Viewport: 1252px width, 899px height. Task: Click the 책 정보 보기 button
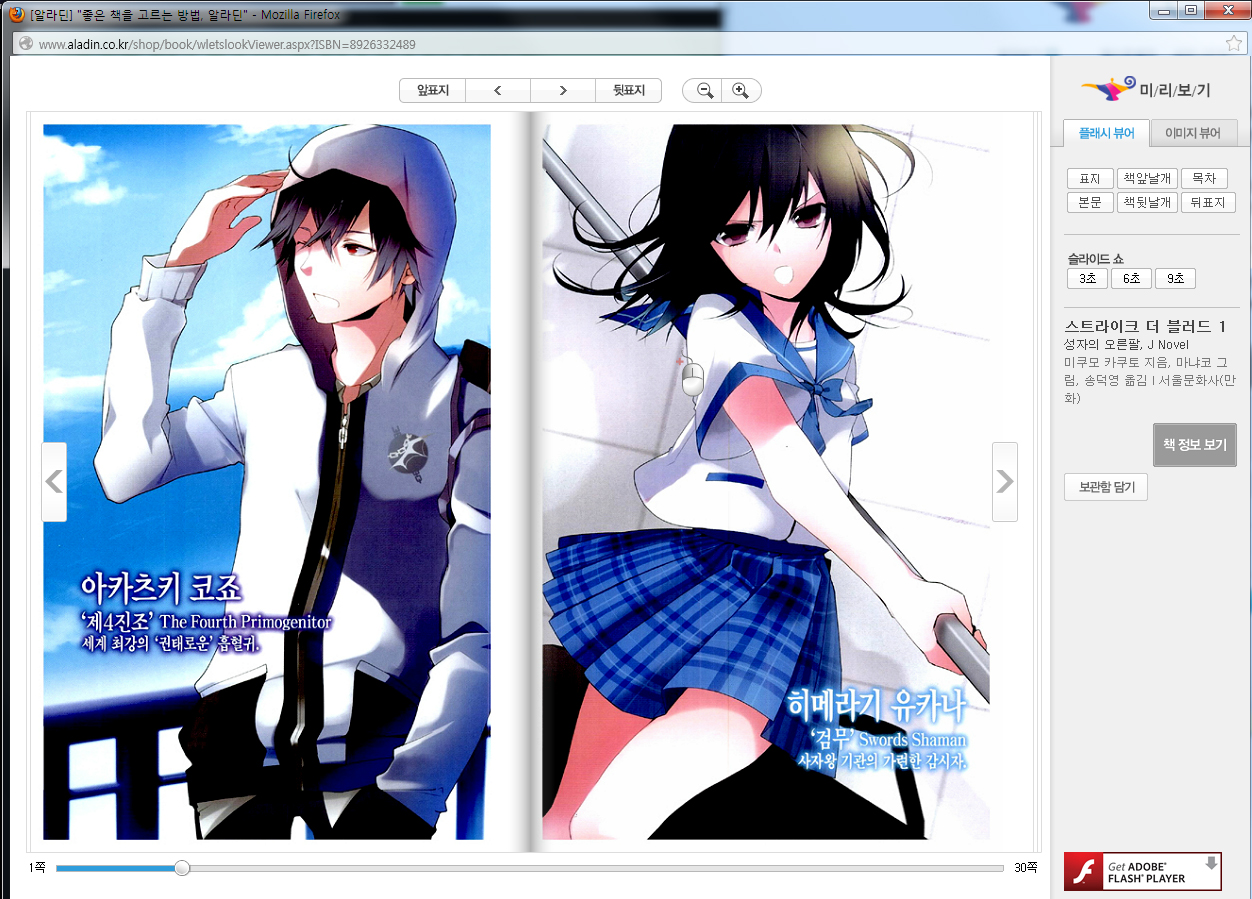1194,445
